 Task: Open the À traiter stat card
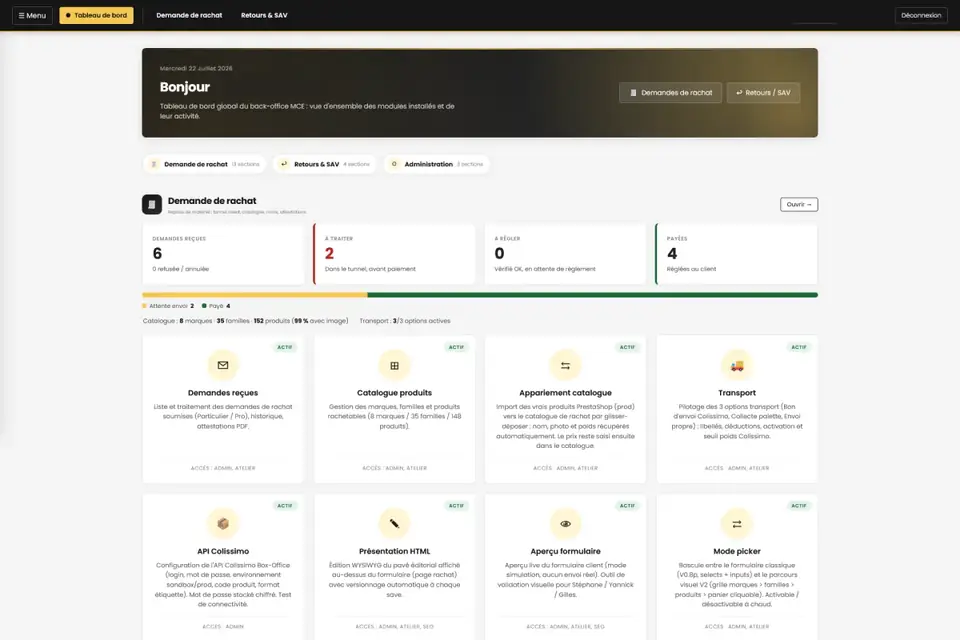click(394, 254)
